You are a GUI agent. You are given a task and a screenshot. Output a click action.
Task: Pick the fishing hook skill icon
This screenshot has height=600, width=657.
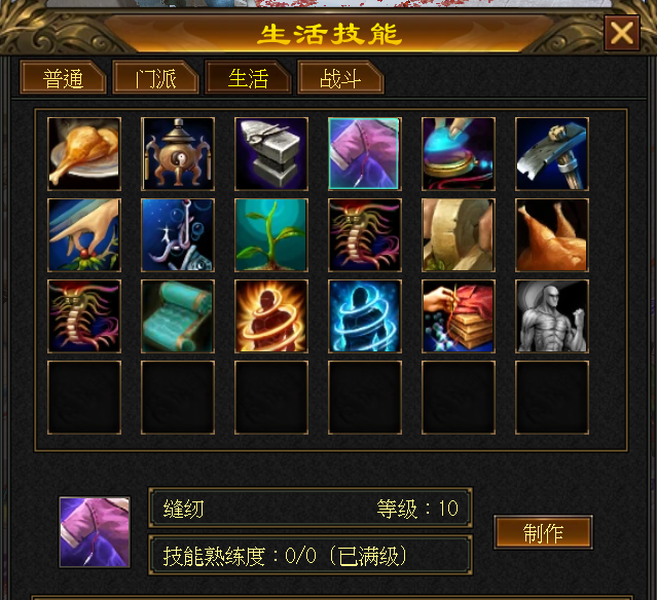[178, 235]
